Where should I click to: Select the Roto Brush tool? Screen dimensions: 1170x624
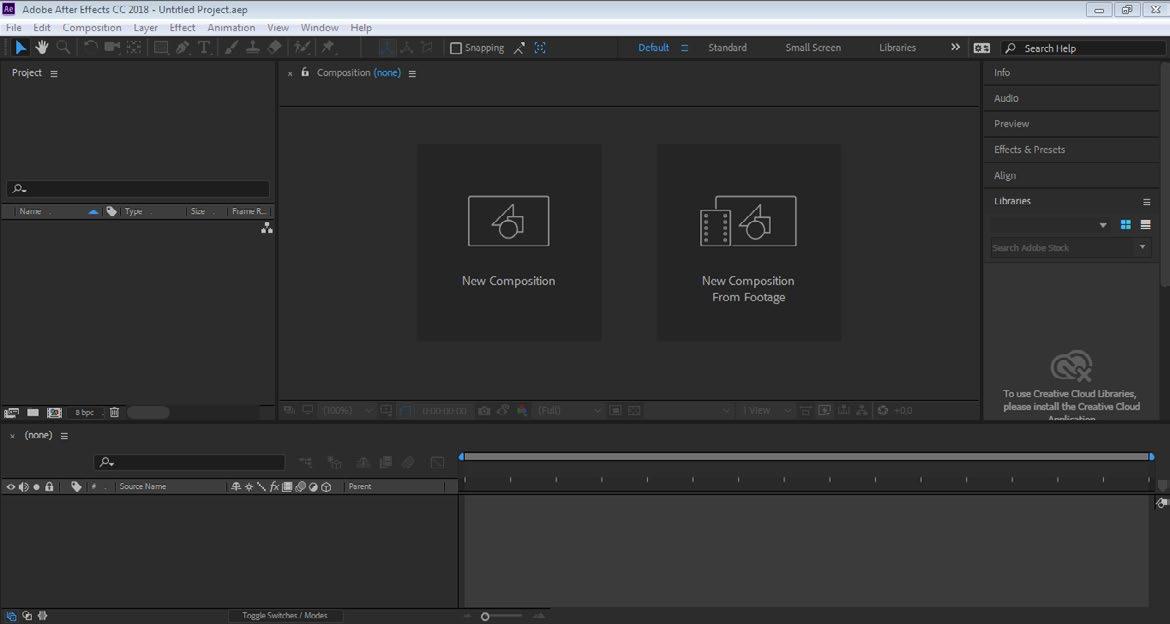(x=301, y=47)
